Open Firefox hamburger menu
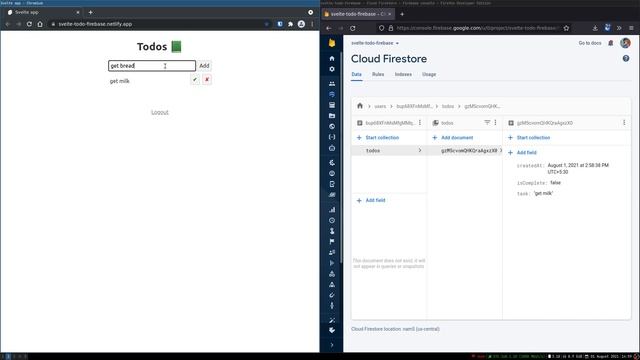This screenshot has width=640, height=360. (631, 28)
